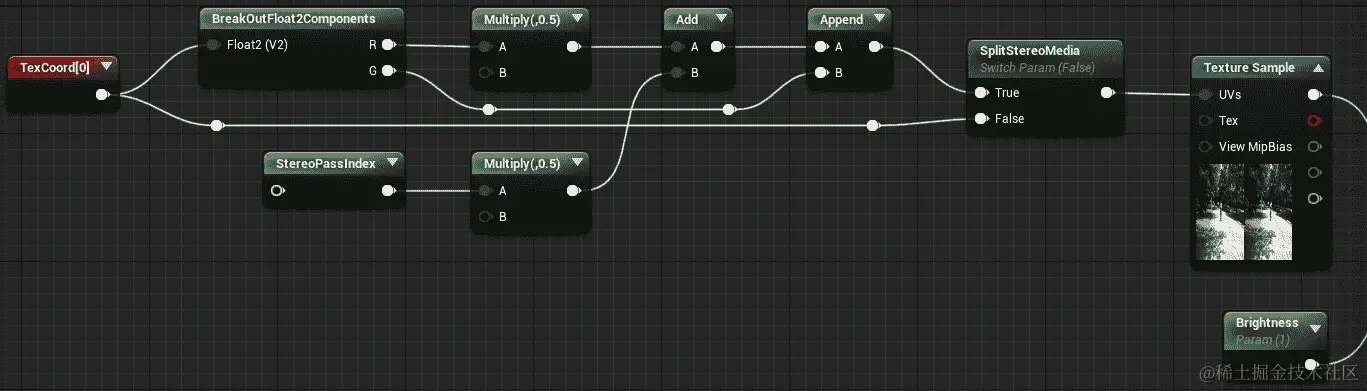Click input pin A on Multiply after StereoPassIndex

(485, 191)
